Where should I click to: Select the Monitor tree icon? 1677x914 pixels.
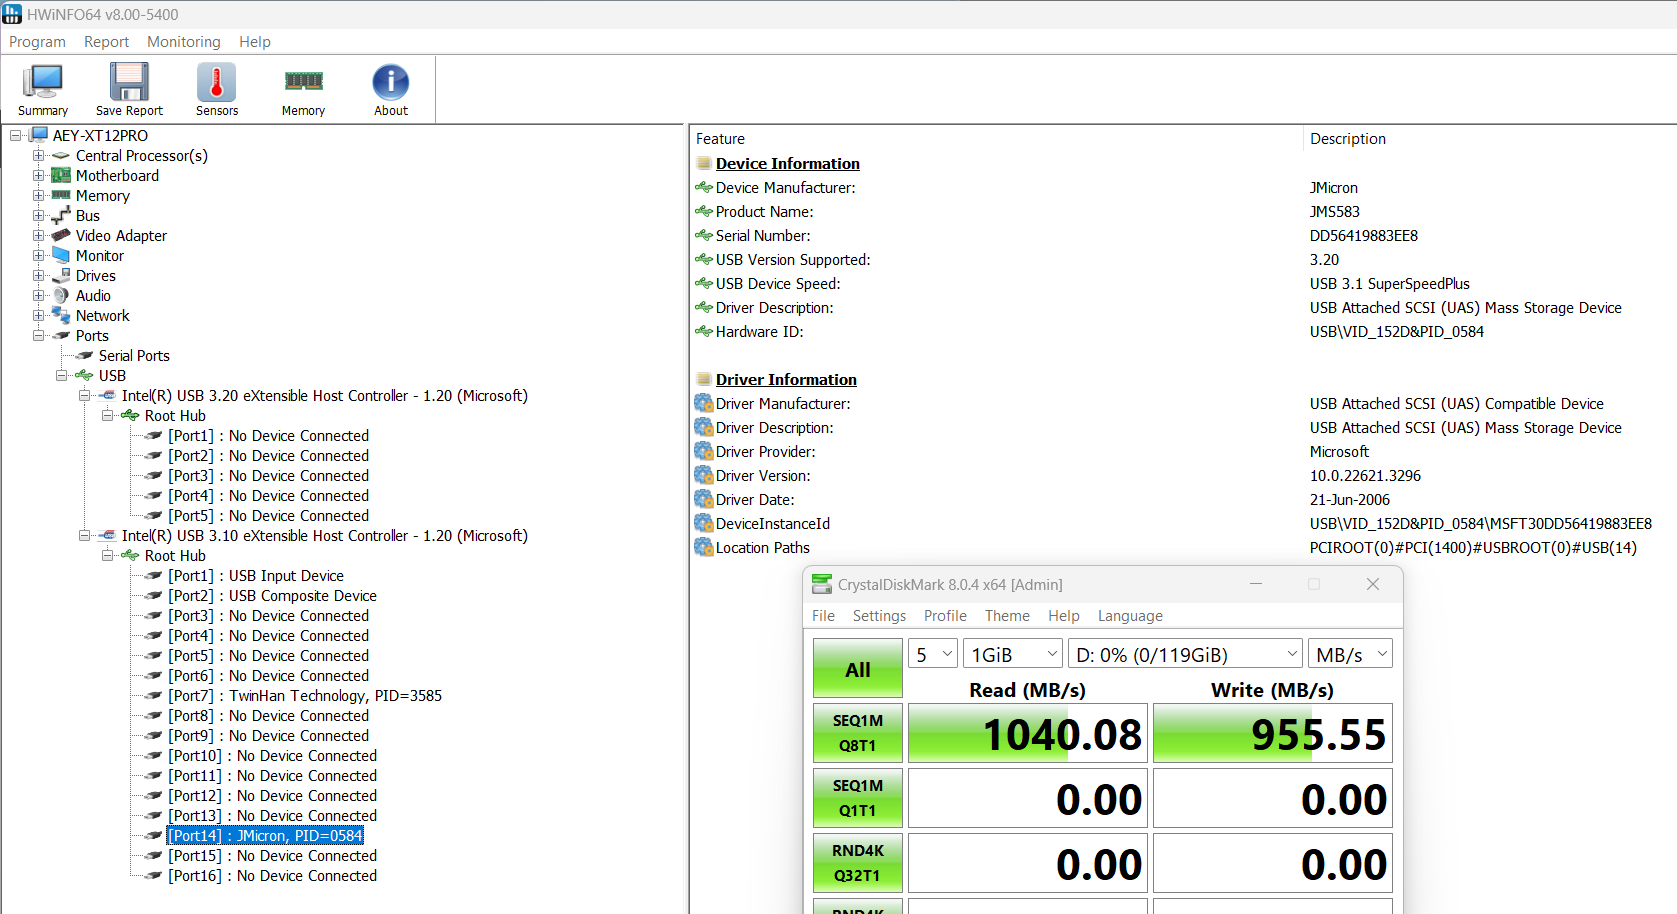[61, 256]
